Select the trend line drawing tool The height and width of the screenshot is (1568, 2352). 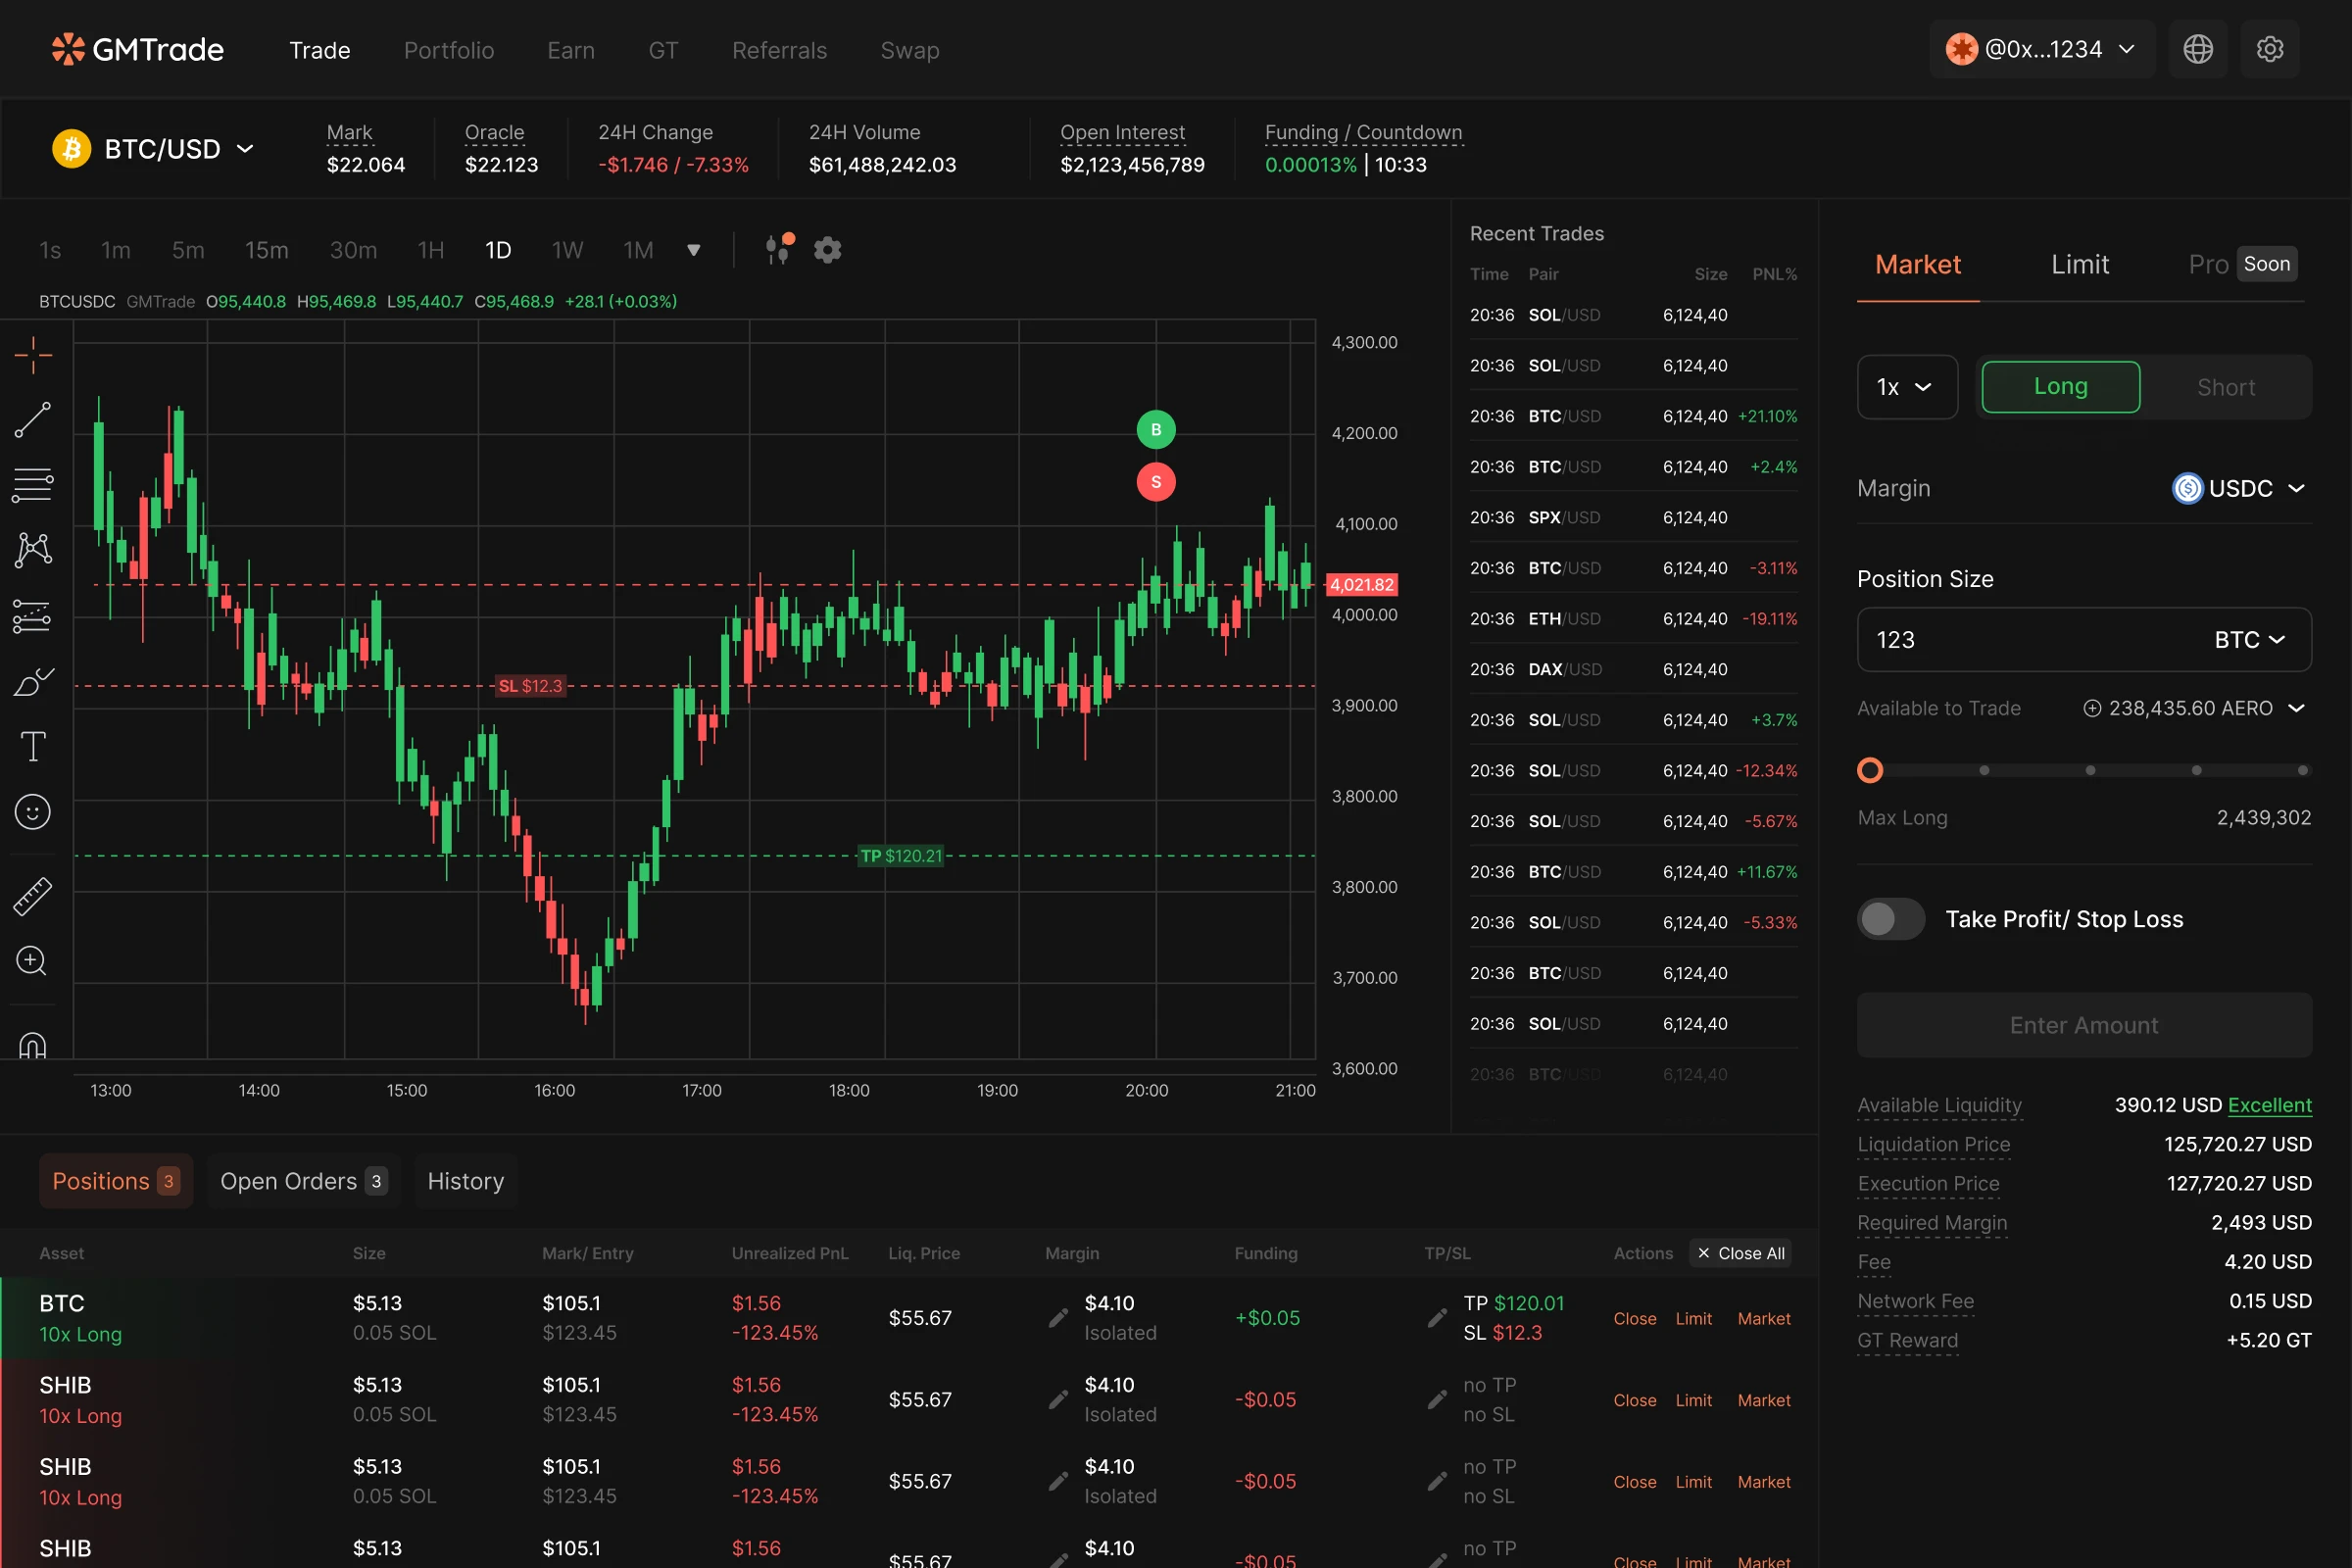pos(33,420)
